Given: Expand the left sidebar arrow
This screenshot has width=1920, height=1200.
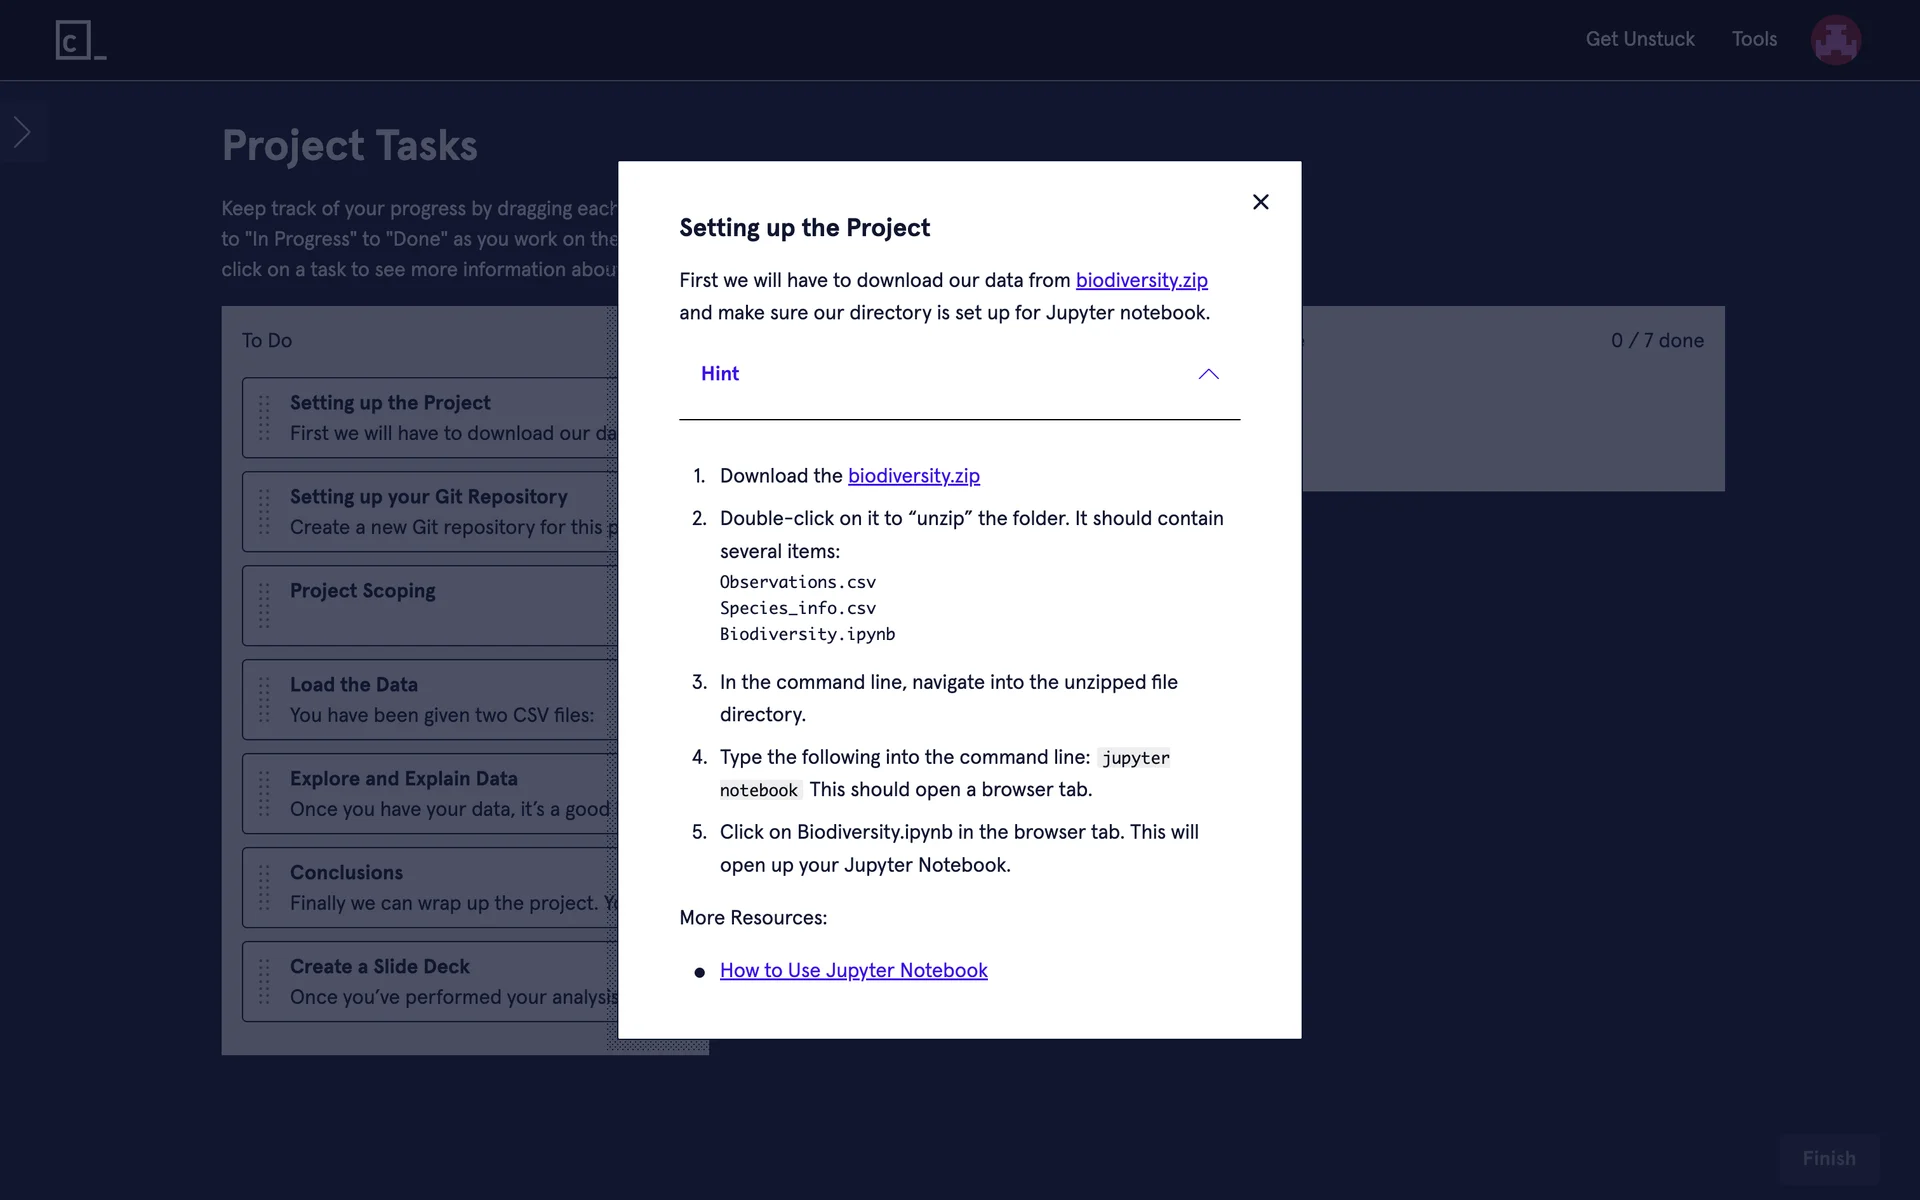Looking at the screenshot, I should (x=22, y=132).
